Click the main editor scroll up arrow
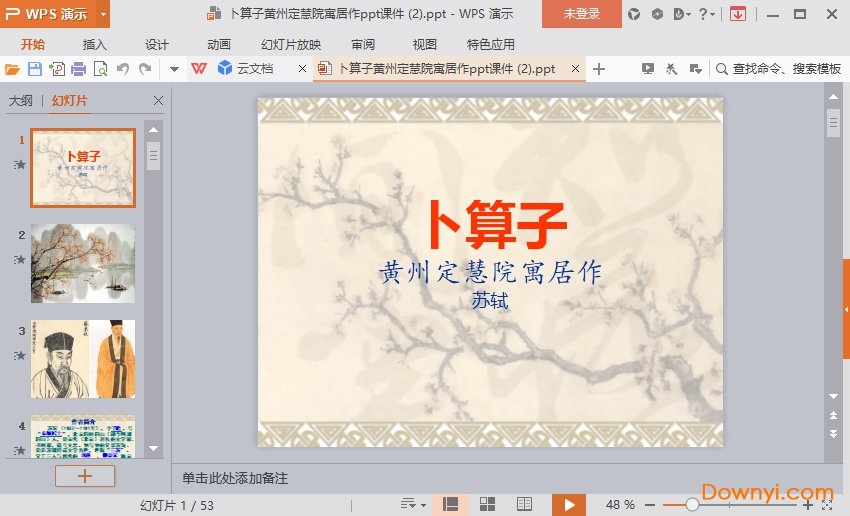This screenshot has width=850, height=516. click(x=833, y=96)
